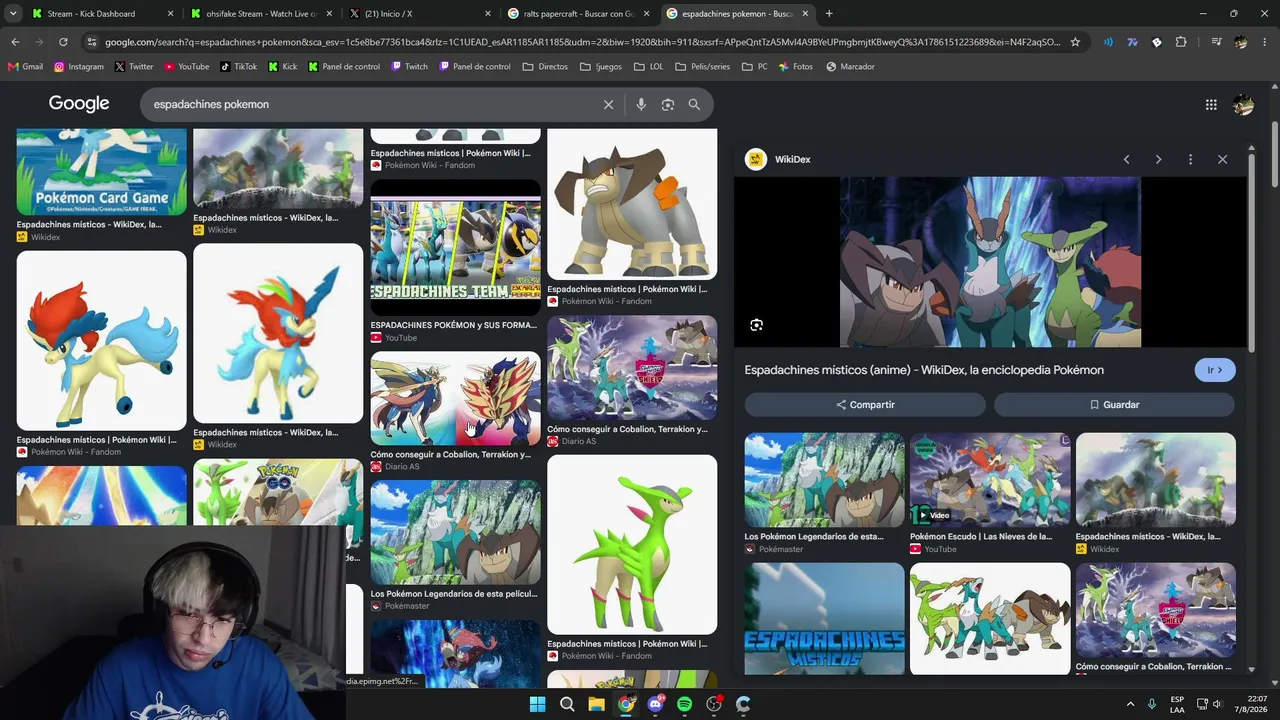This screenshot has height=720, width=1280.
Task: Clear the Google search box text
Action: (608, 104)
